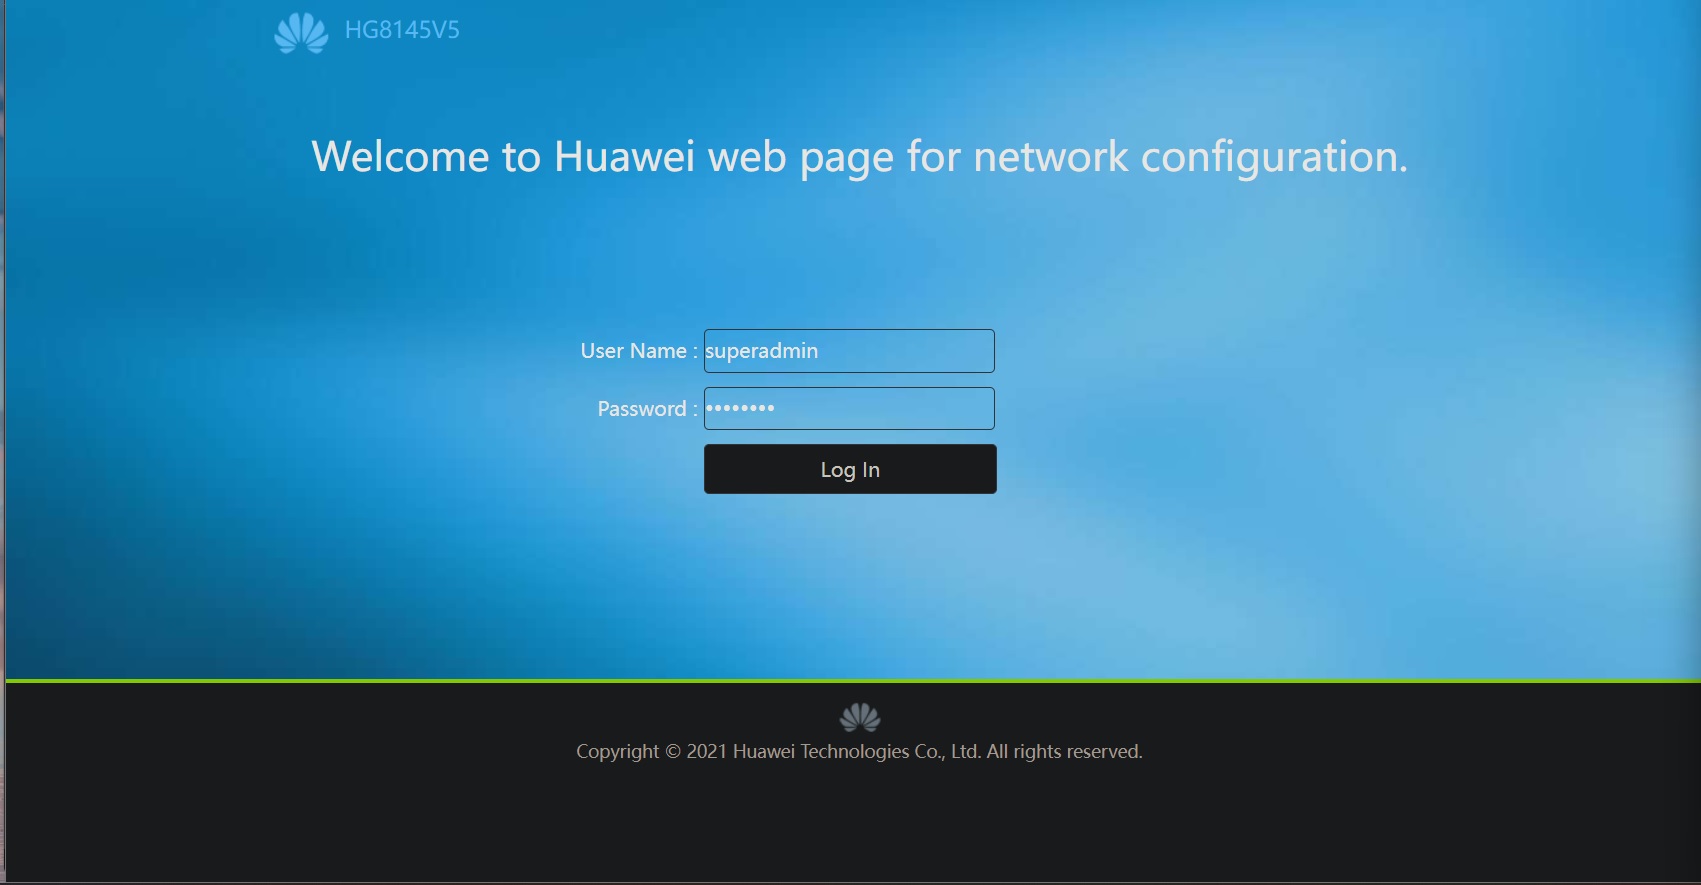Click the Password label
This screenshot has width=1701, height=885.
(x=647, y=409)
